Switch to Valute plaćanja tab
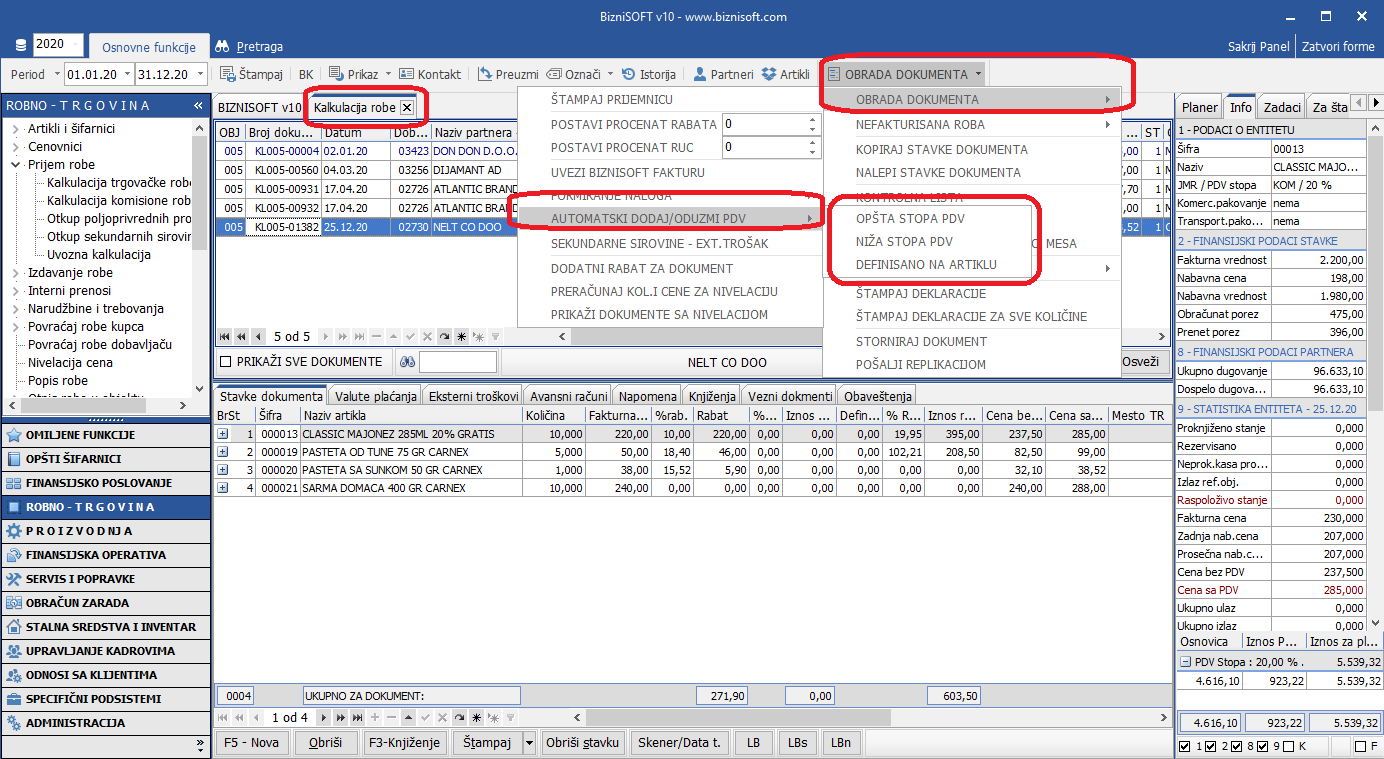Screen dimensions: 1384x759 pyautogui.click(x=375, y=397)
